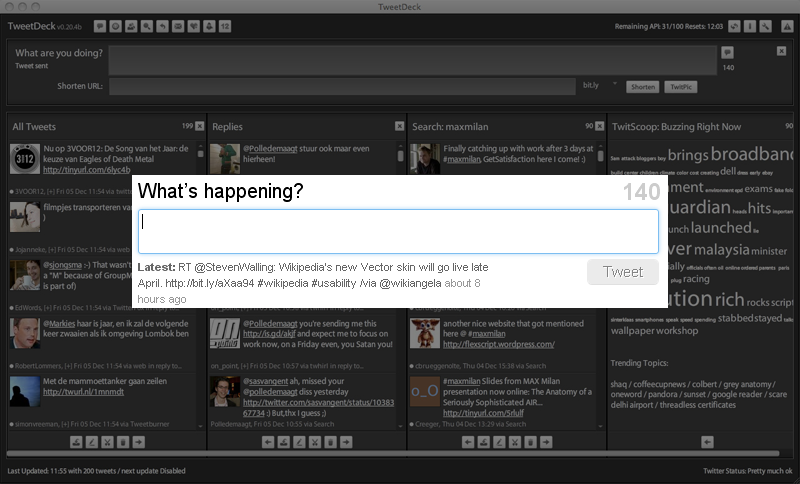Open http://twurl.nl/1mnmdt link
800x484 pixels.
tap(83, 392)
